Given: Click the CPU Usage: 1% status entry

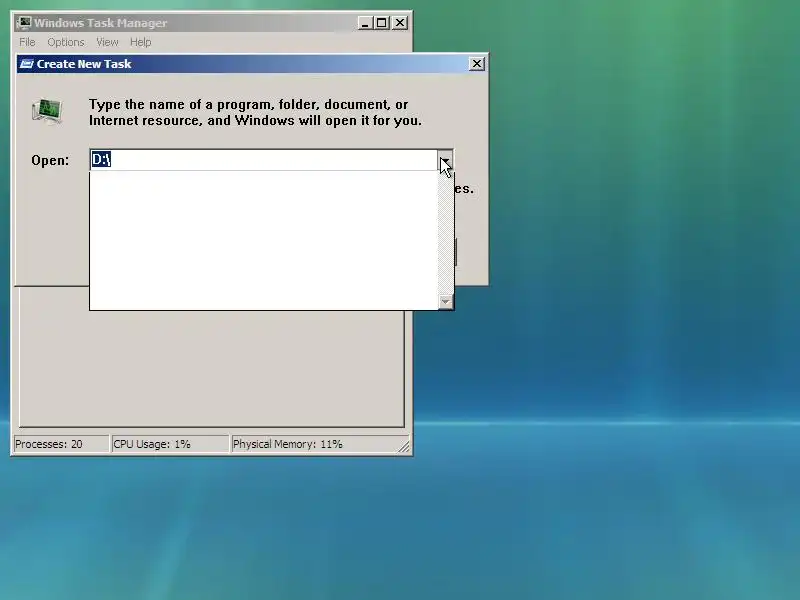Looking at the screenshot, I should (x=169, y=444).
